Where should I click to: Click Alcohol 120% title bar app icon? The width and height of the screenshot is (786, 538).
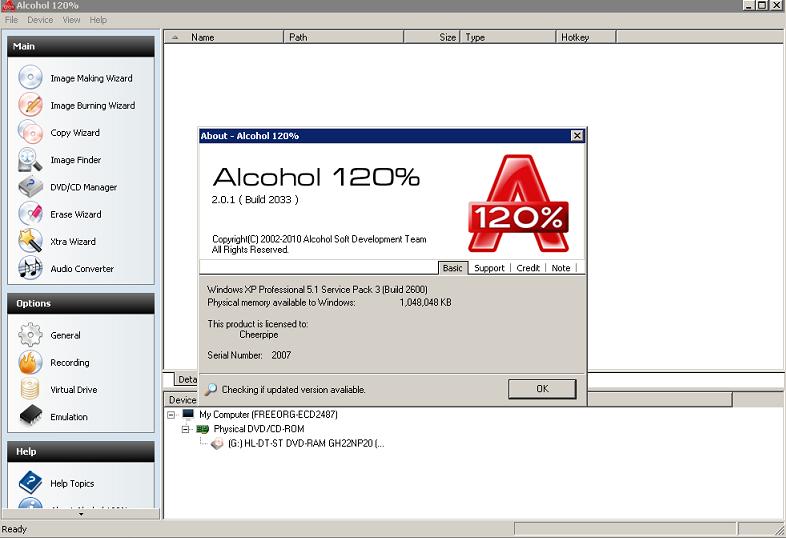pyautogui.click(x=8, y=6)
